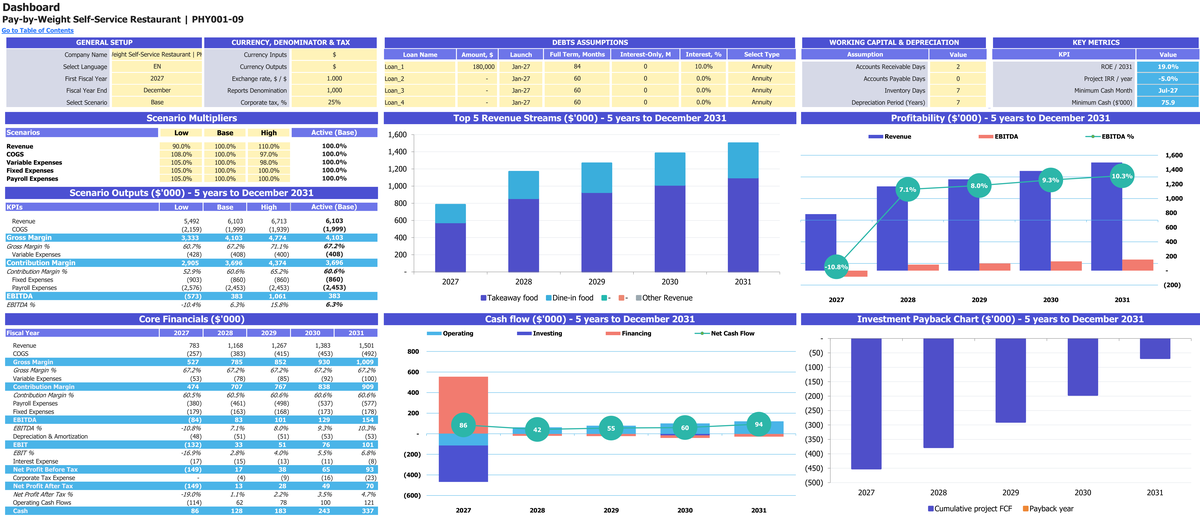Edit Variable Expenses High multiplier 98.0%
The width and height of the screenshot is (1200, 518).
pyautogui.click(x=268, y=162)
